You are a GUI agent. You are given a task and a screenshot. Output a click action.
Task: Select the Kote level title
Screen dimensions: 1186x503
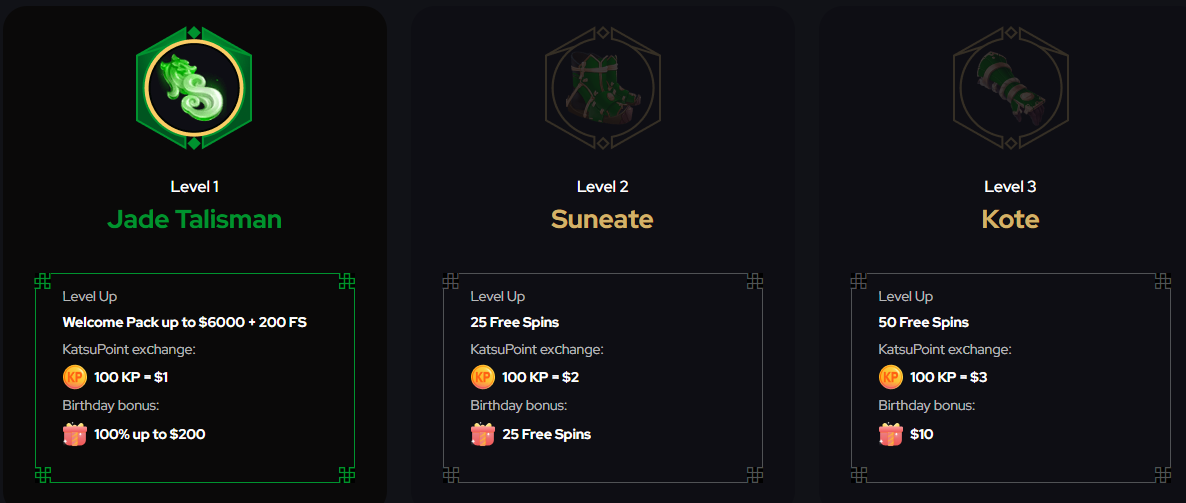(x=1011, y=219)
